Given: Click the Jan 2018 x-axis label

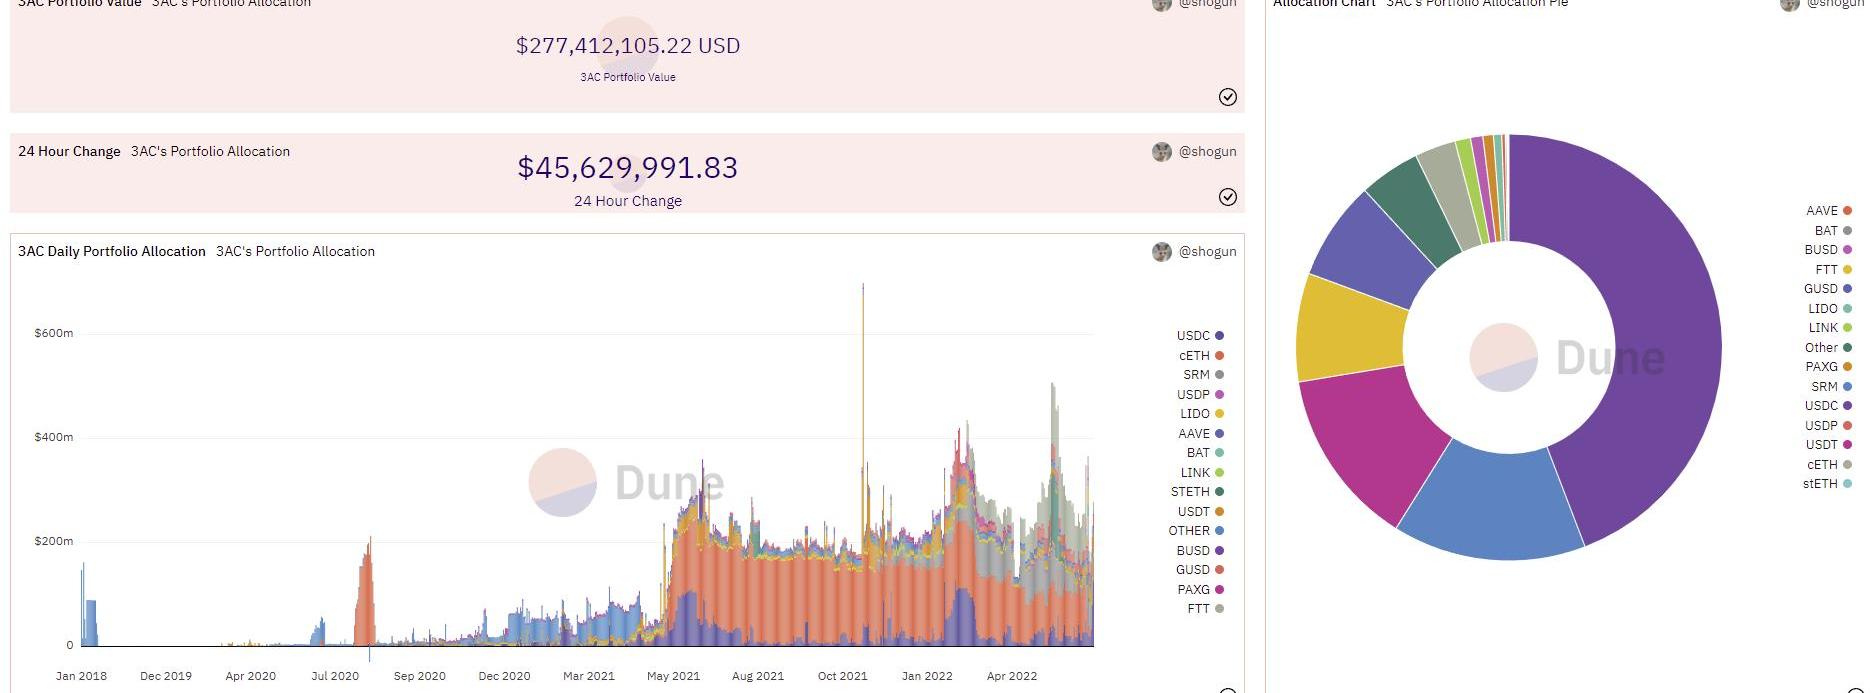Looking at the screenshot, I should pos(81,676).
